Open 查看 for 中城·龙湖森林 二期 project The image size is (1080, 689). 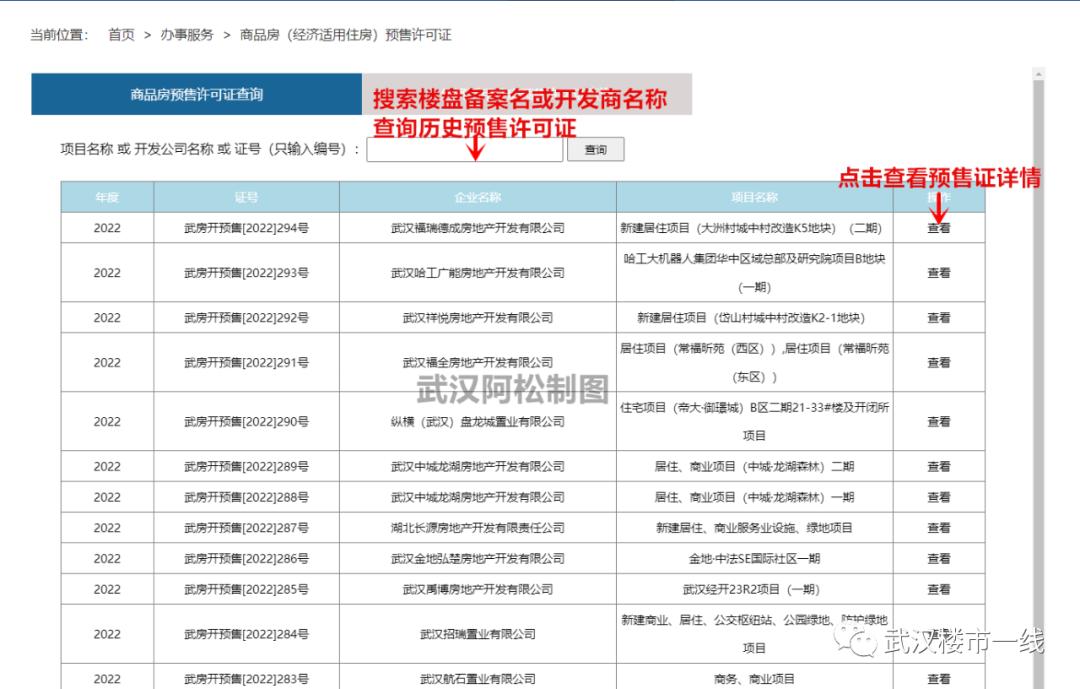tap(938, 466)
